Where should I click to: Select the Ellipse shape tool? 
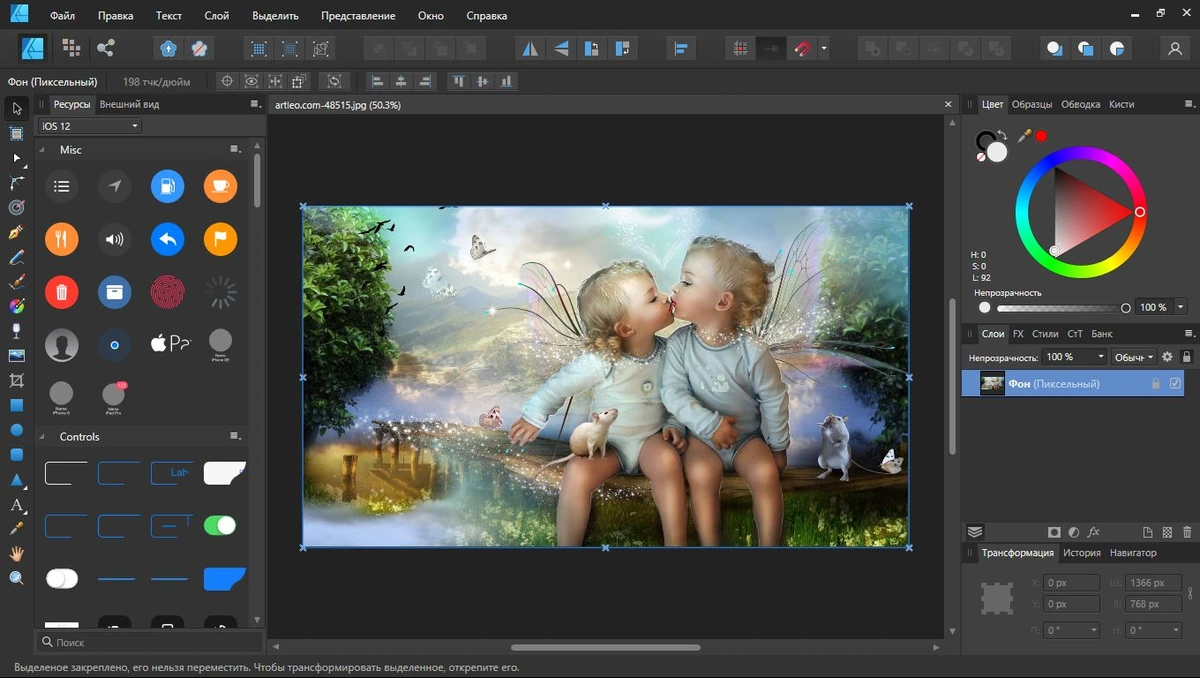tap(17, 430)
